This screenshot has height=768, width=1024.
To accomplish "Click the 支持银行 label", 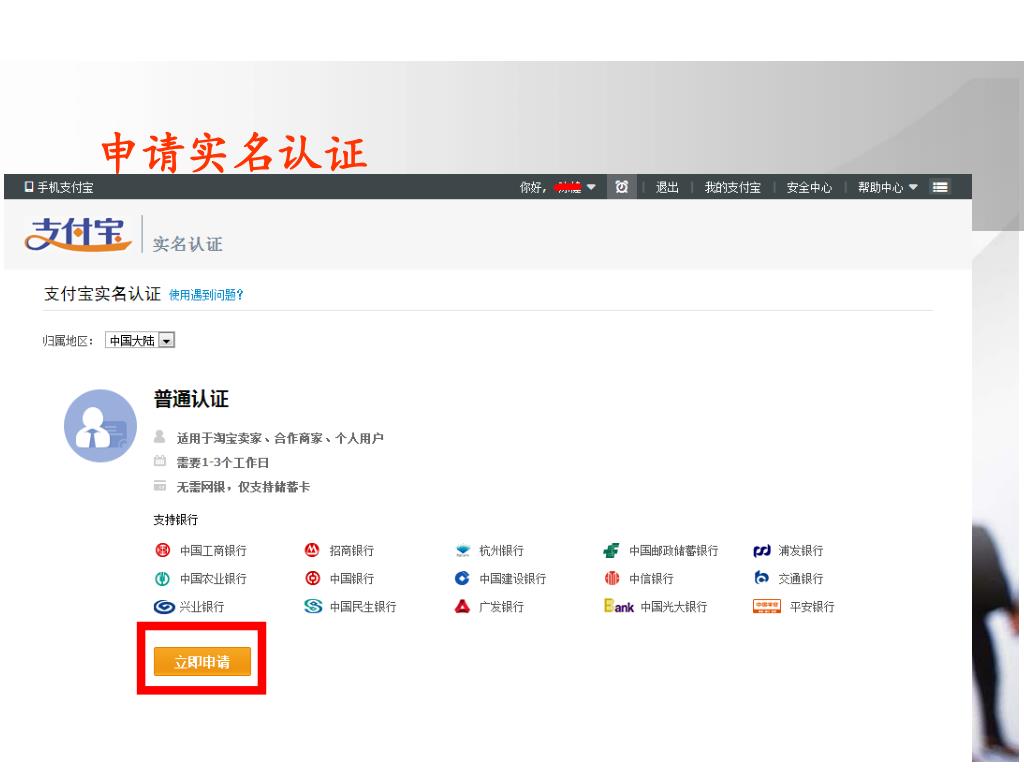I will click(176, 520).
